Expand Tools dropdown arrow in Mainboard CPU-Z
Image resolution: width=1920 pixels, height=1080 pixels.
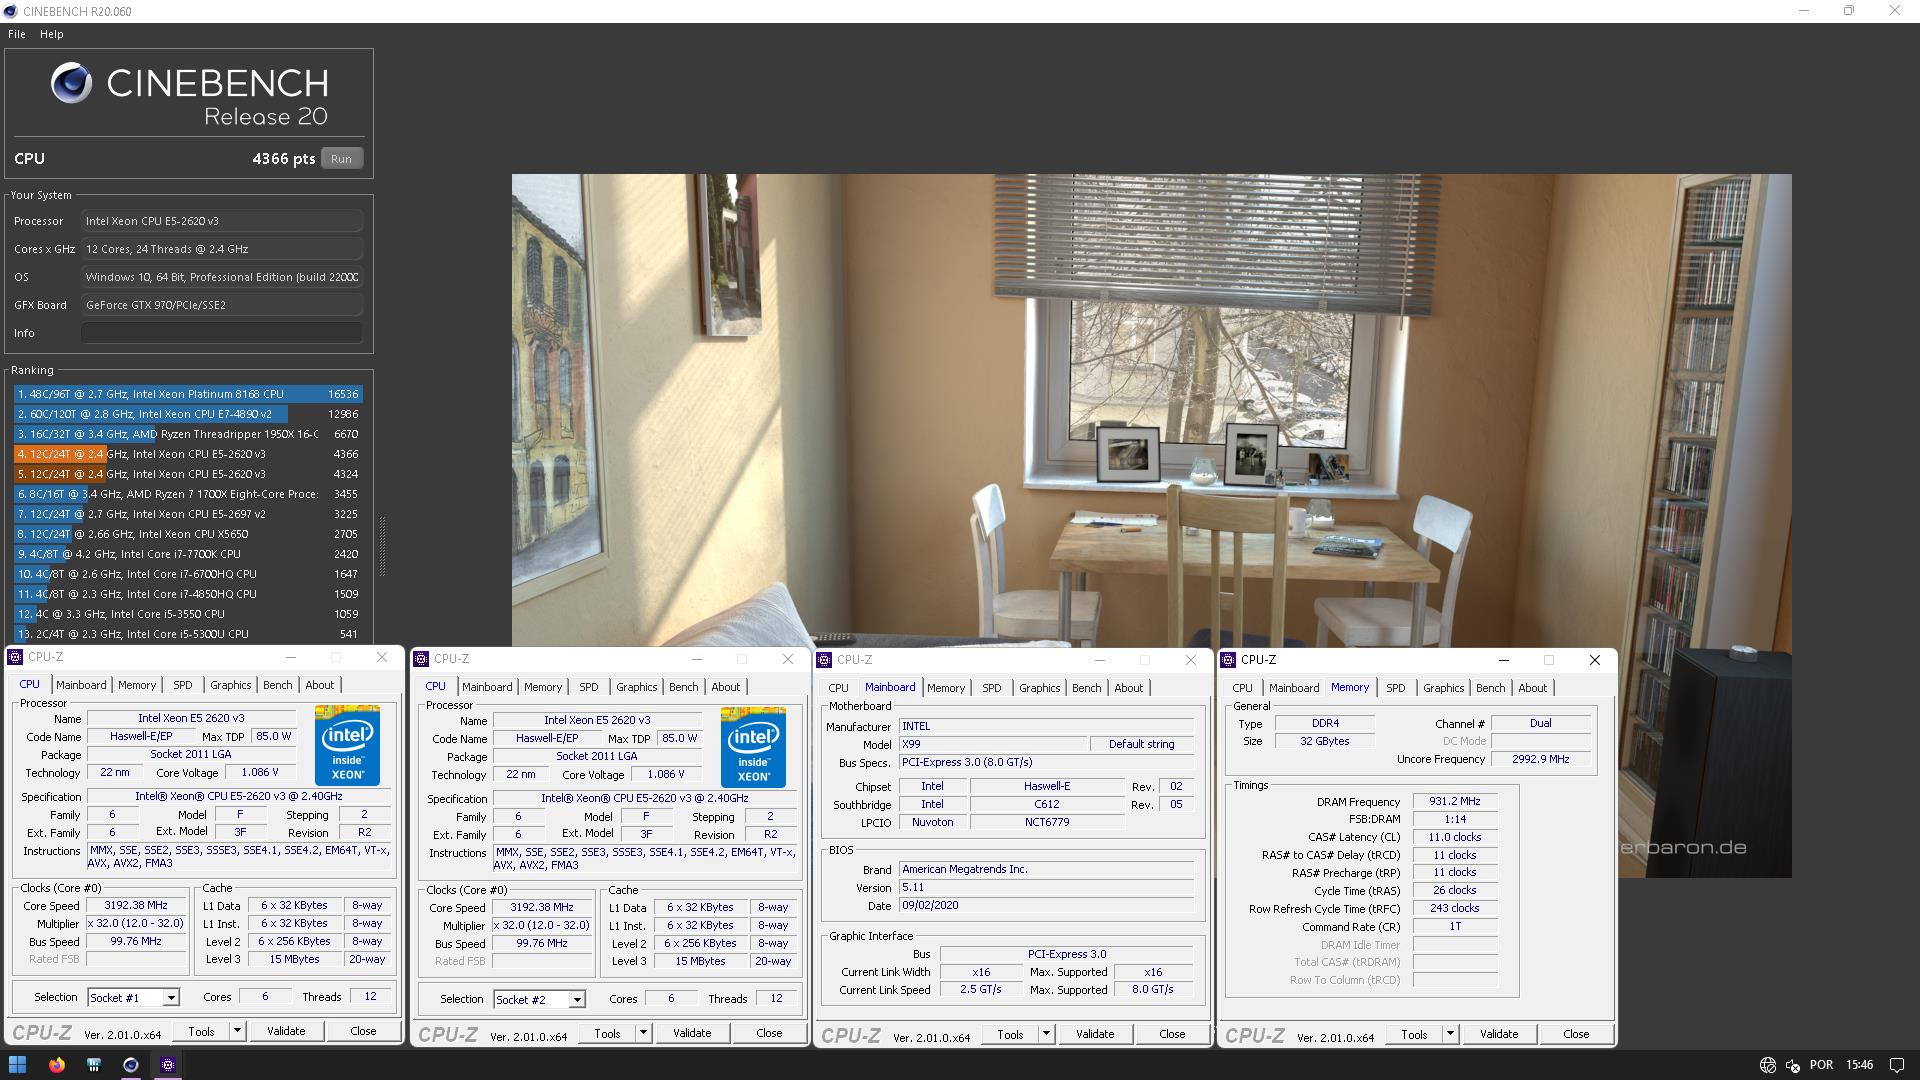pos(1046,1034)
